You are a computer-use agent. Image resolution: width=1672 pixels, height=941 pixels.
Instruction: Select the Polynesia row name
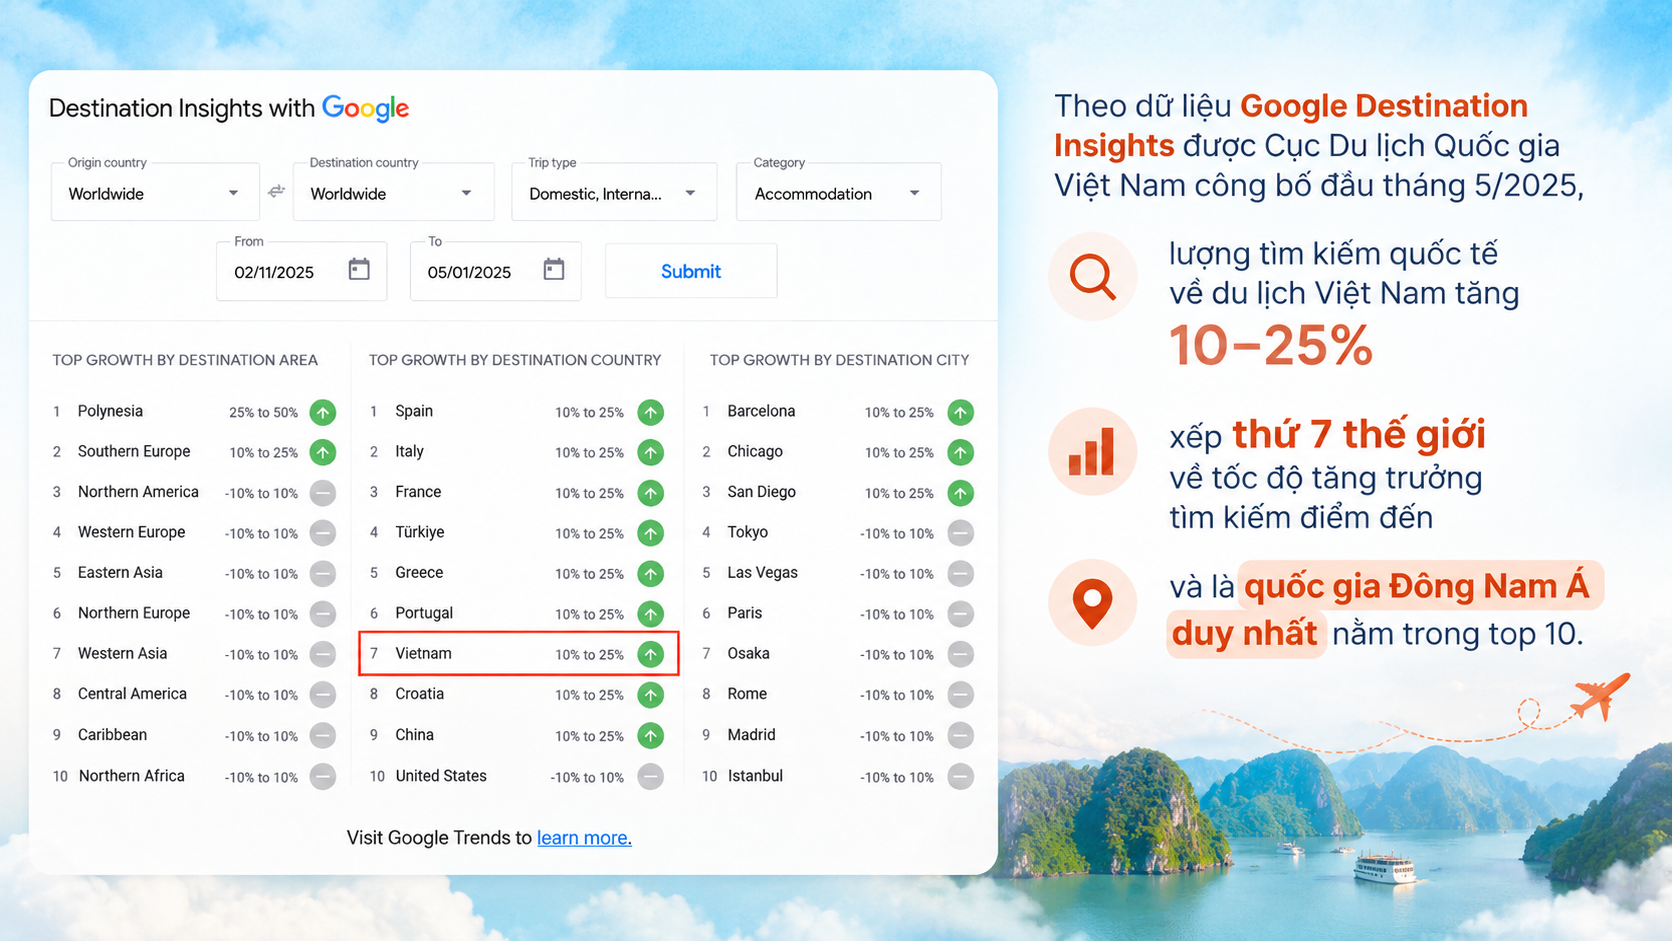[x=110, y=411]
